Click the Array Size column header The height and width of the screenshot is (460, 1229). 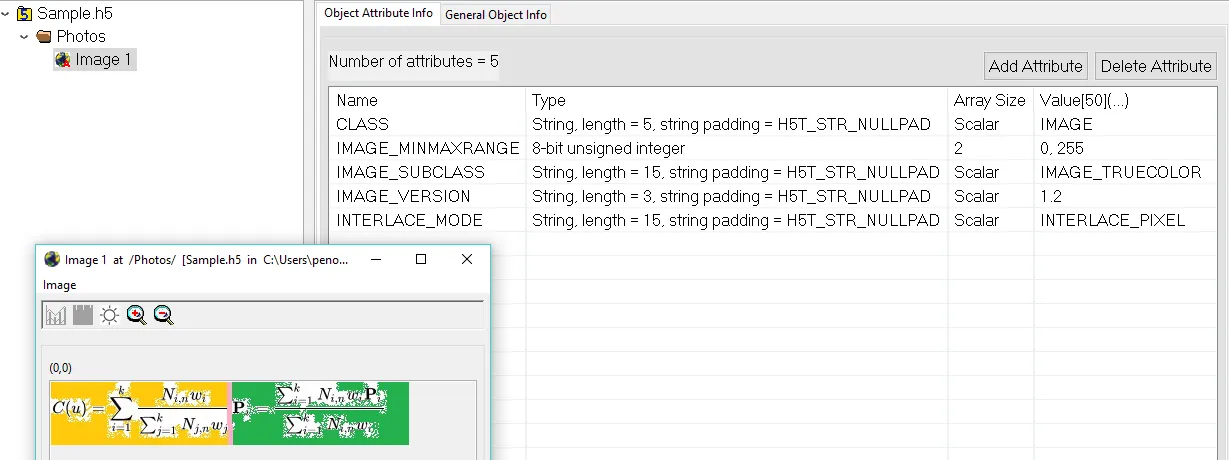(990, 100)
